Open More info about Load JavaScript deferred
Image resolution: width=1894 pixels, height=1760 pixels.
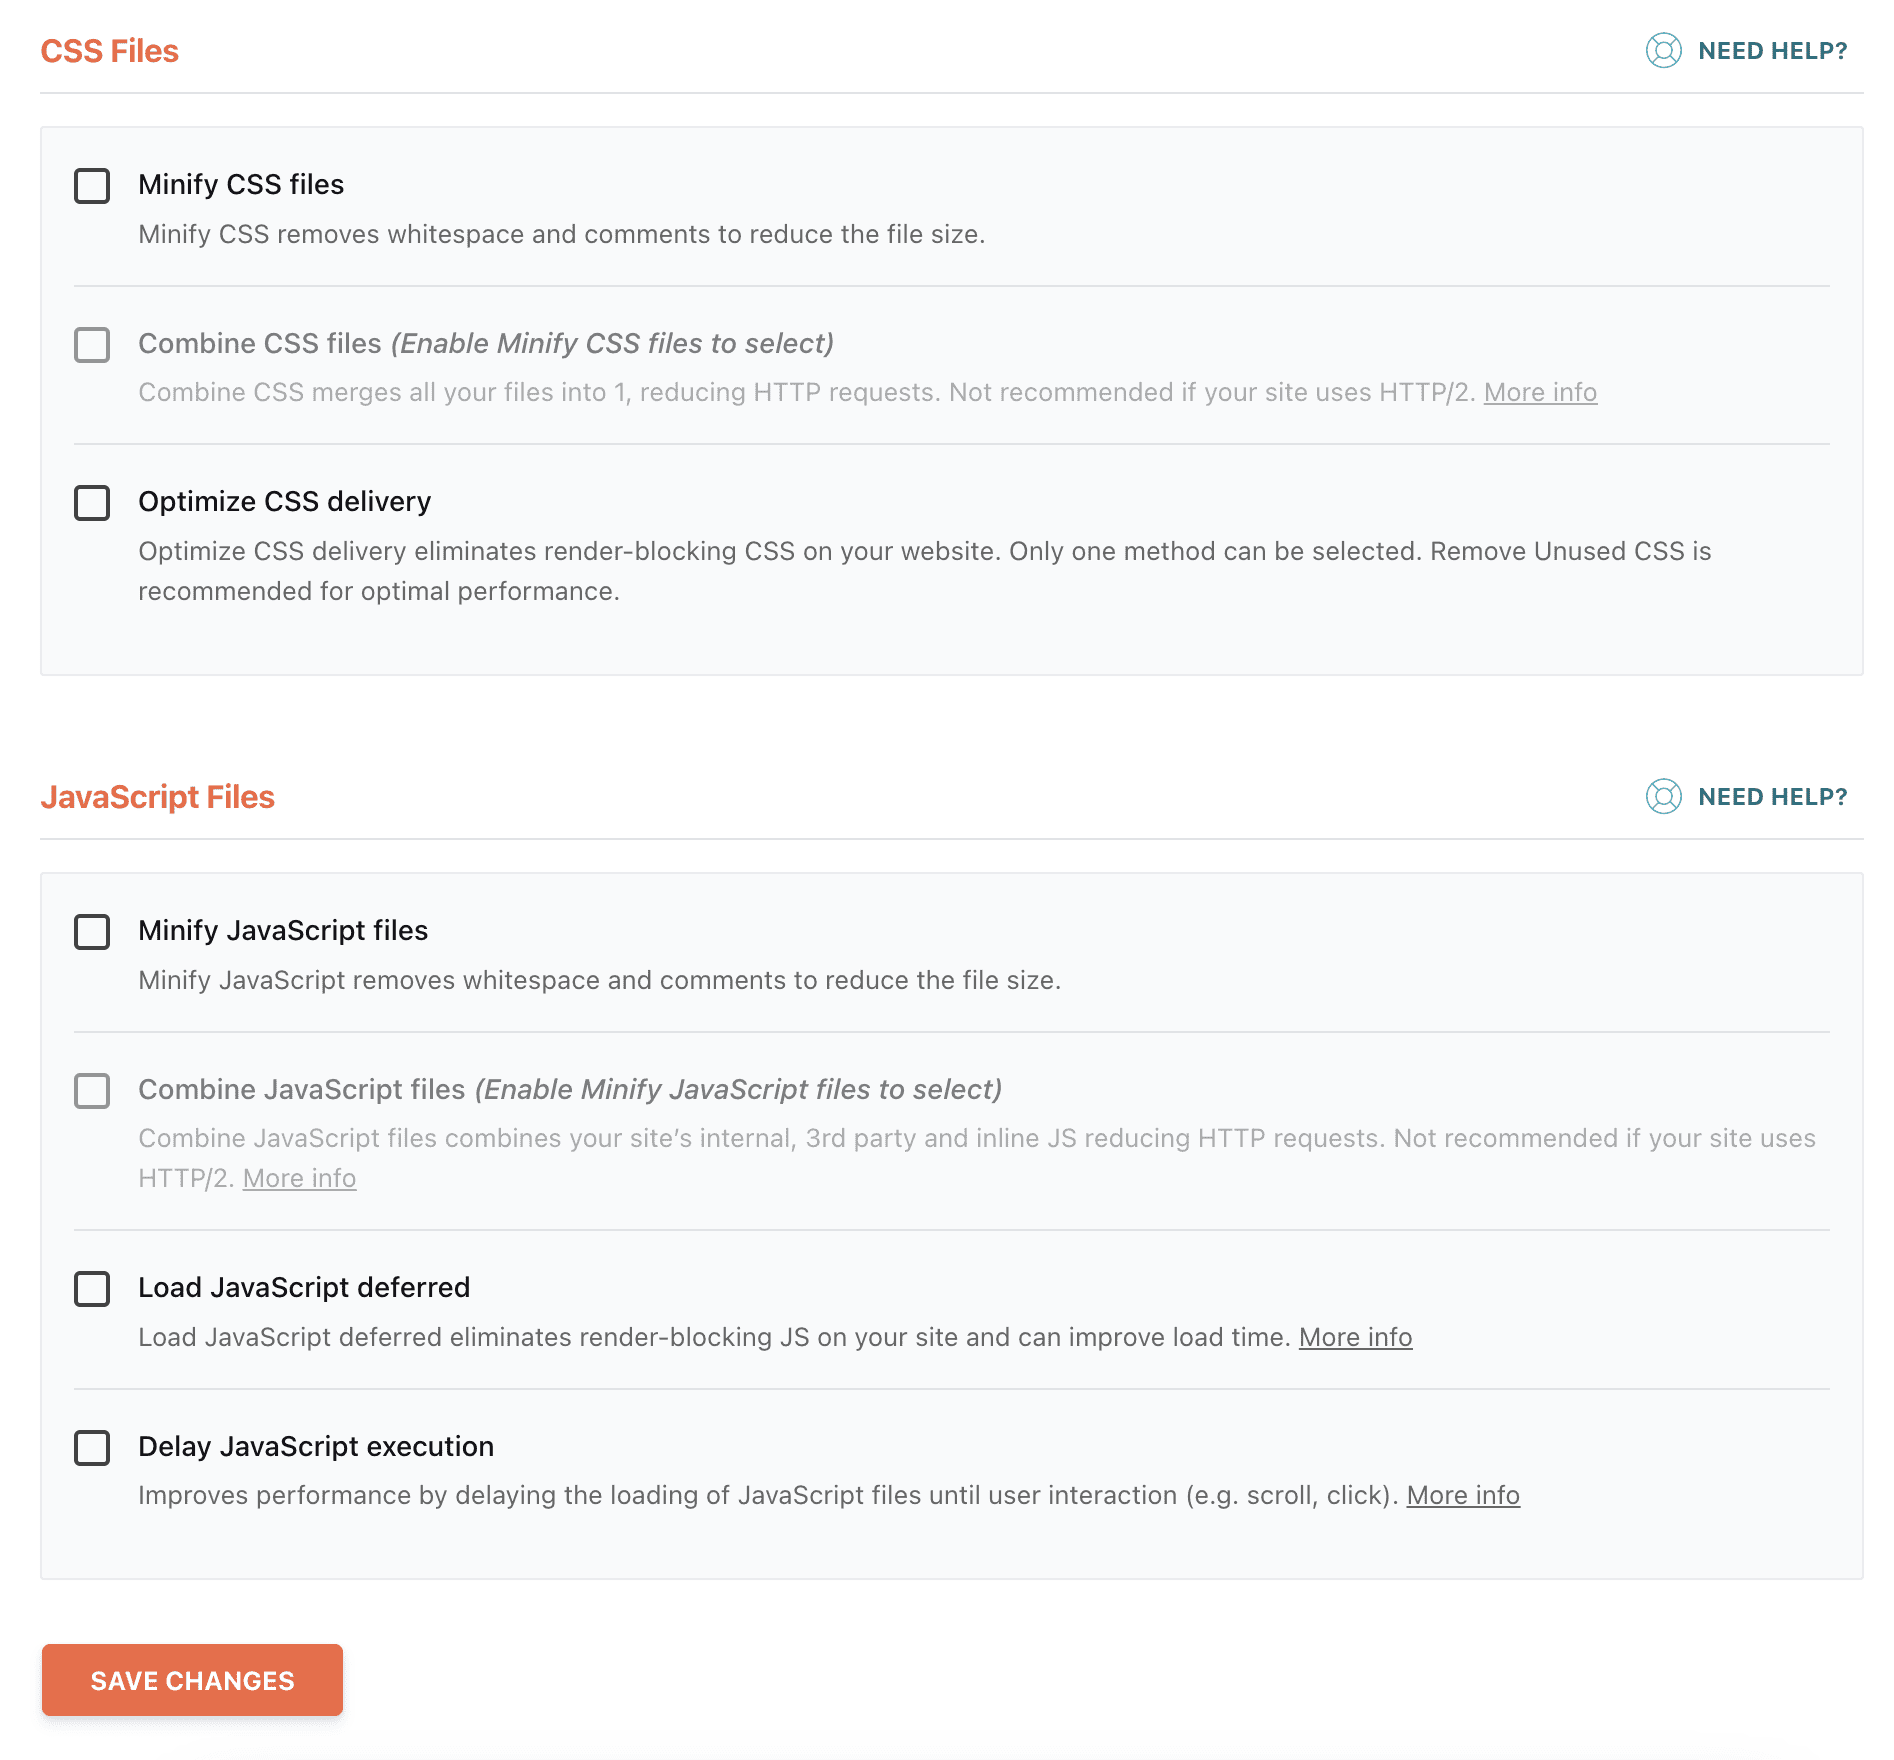tap(1355, 1337)
